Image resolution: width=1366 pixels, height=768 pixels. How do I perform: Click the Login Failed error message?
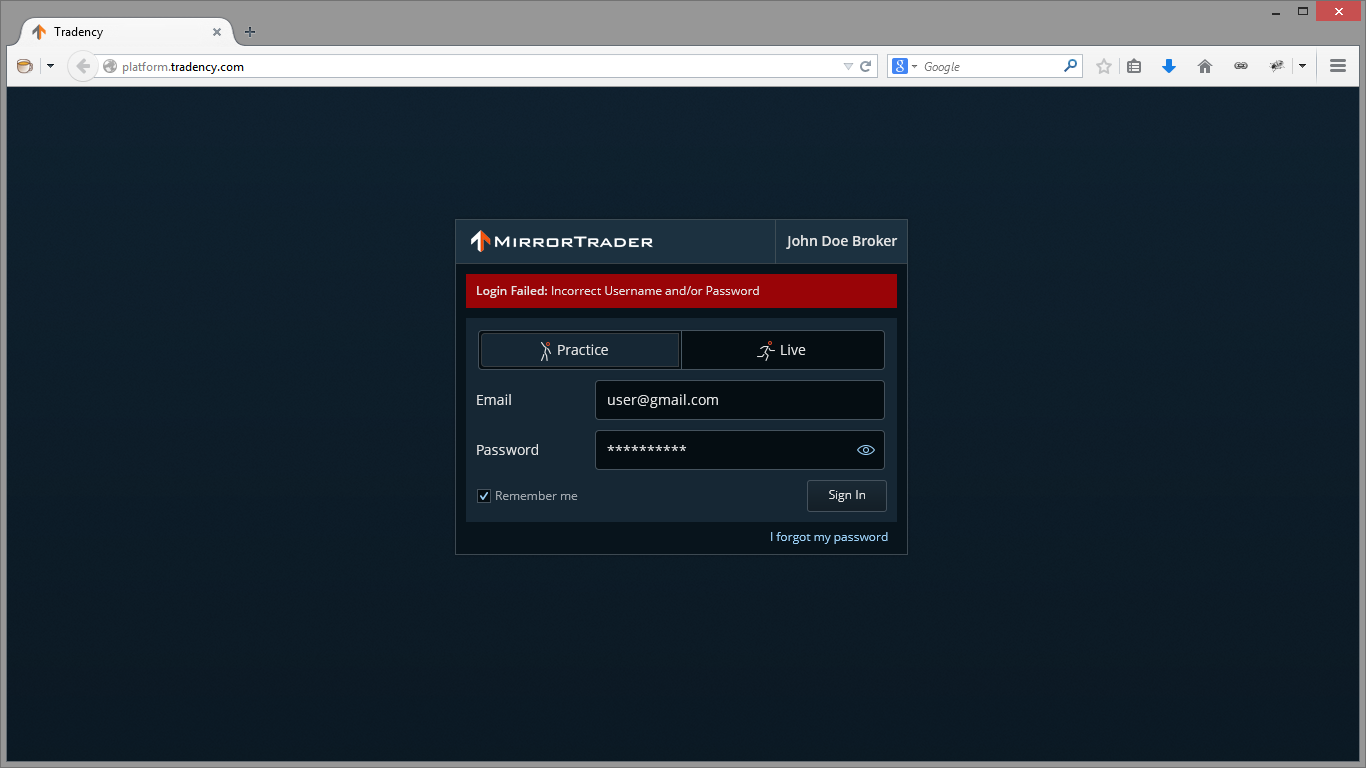point(681,291)
